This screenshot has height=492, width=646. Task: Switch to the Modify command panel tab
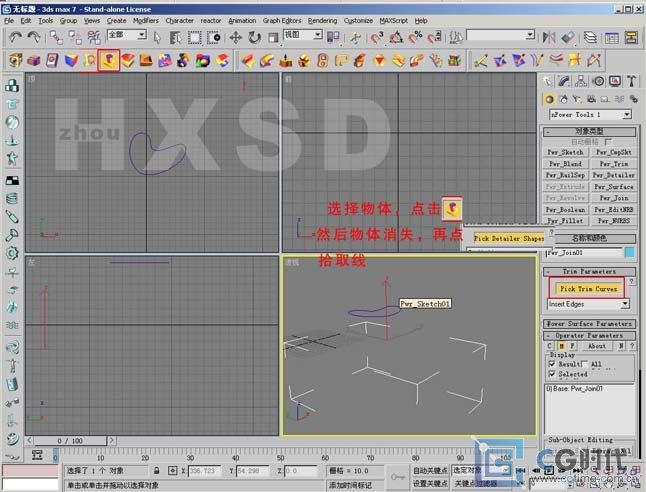click(564, 81)
